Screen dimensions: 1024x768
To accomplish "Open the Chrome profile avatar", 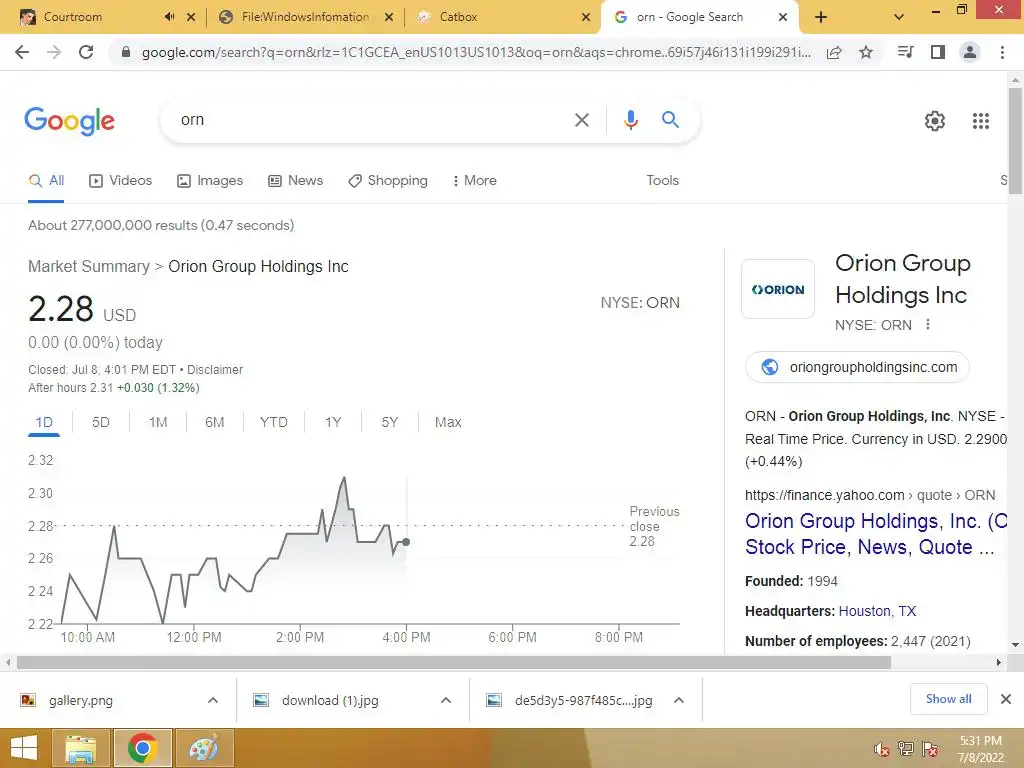I will click(970, 52).
